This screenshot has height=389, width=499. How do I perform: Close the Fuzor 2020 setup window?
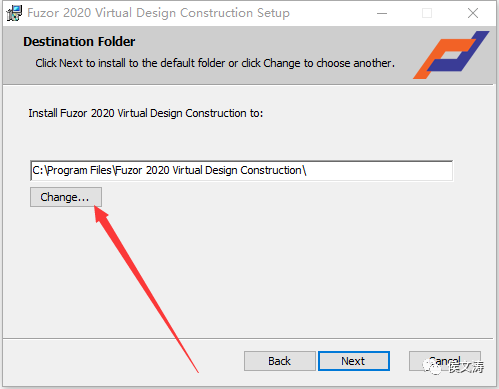coord(473,13)
